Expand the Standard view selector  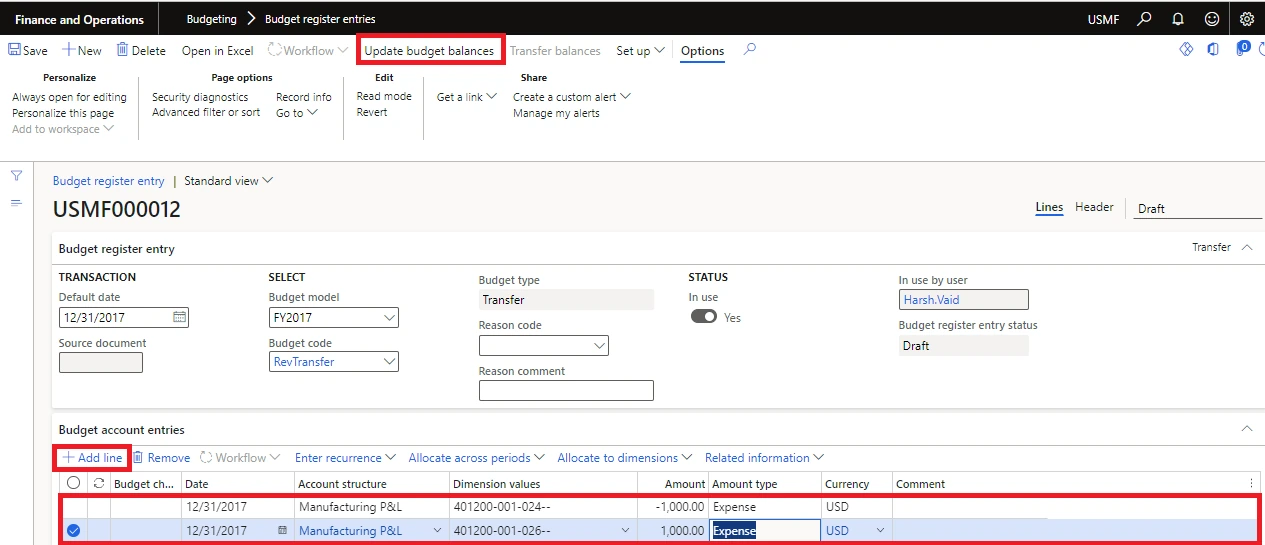click(x=229, y=181)
